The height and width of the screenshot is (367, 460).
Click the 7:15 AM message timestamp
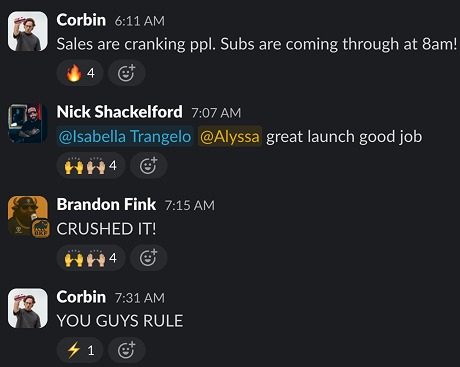click(x=190, y=205)
